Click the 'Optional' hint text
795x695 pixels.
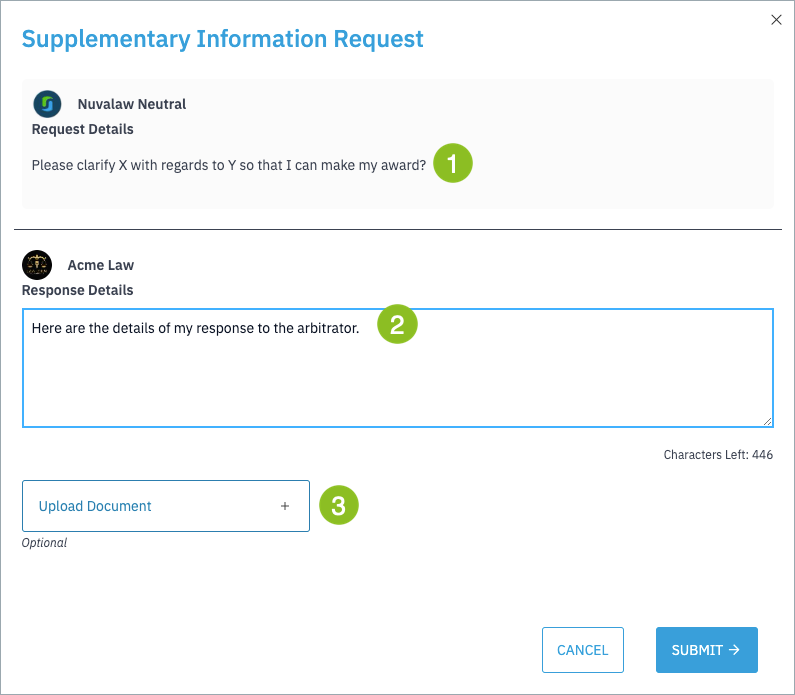[44, 543]
